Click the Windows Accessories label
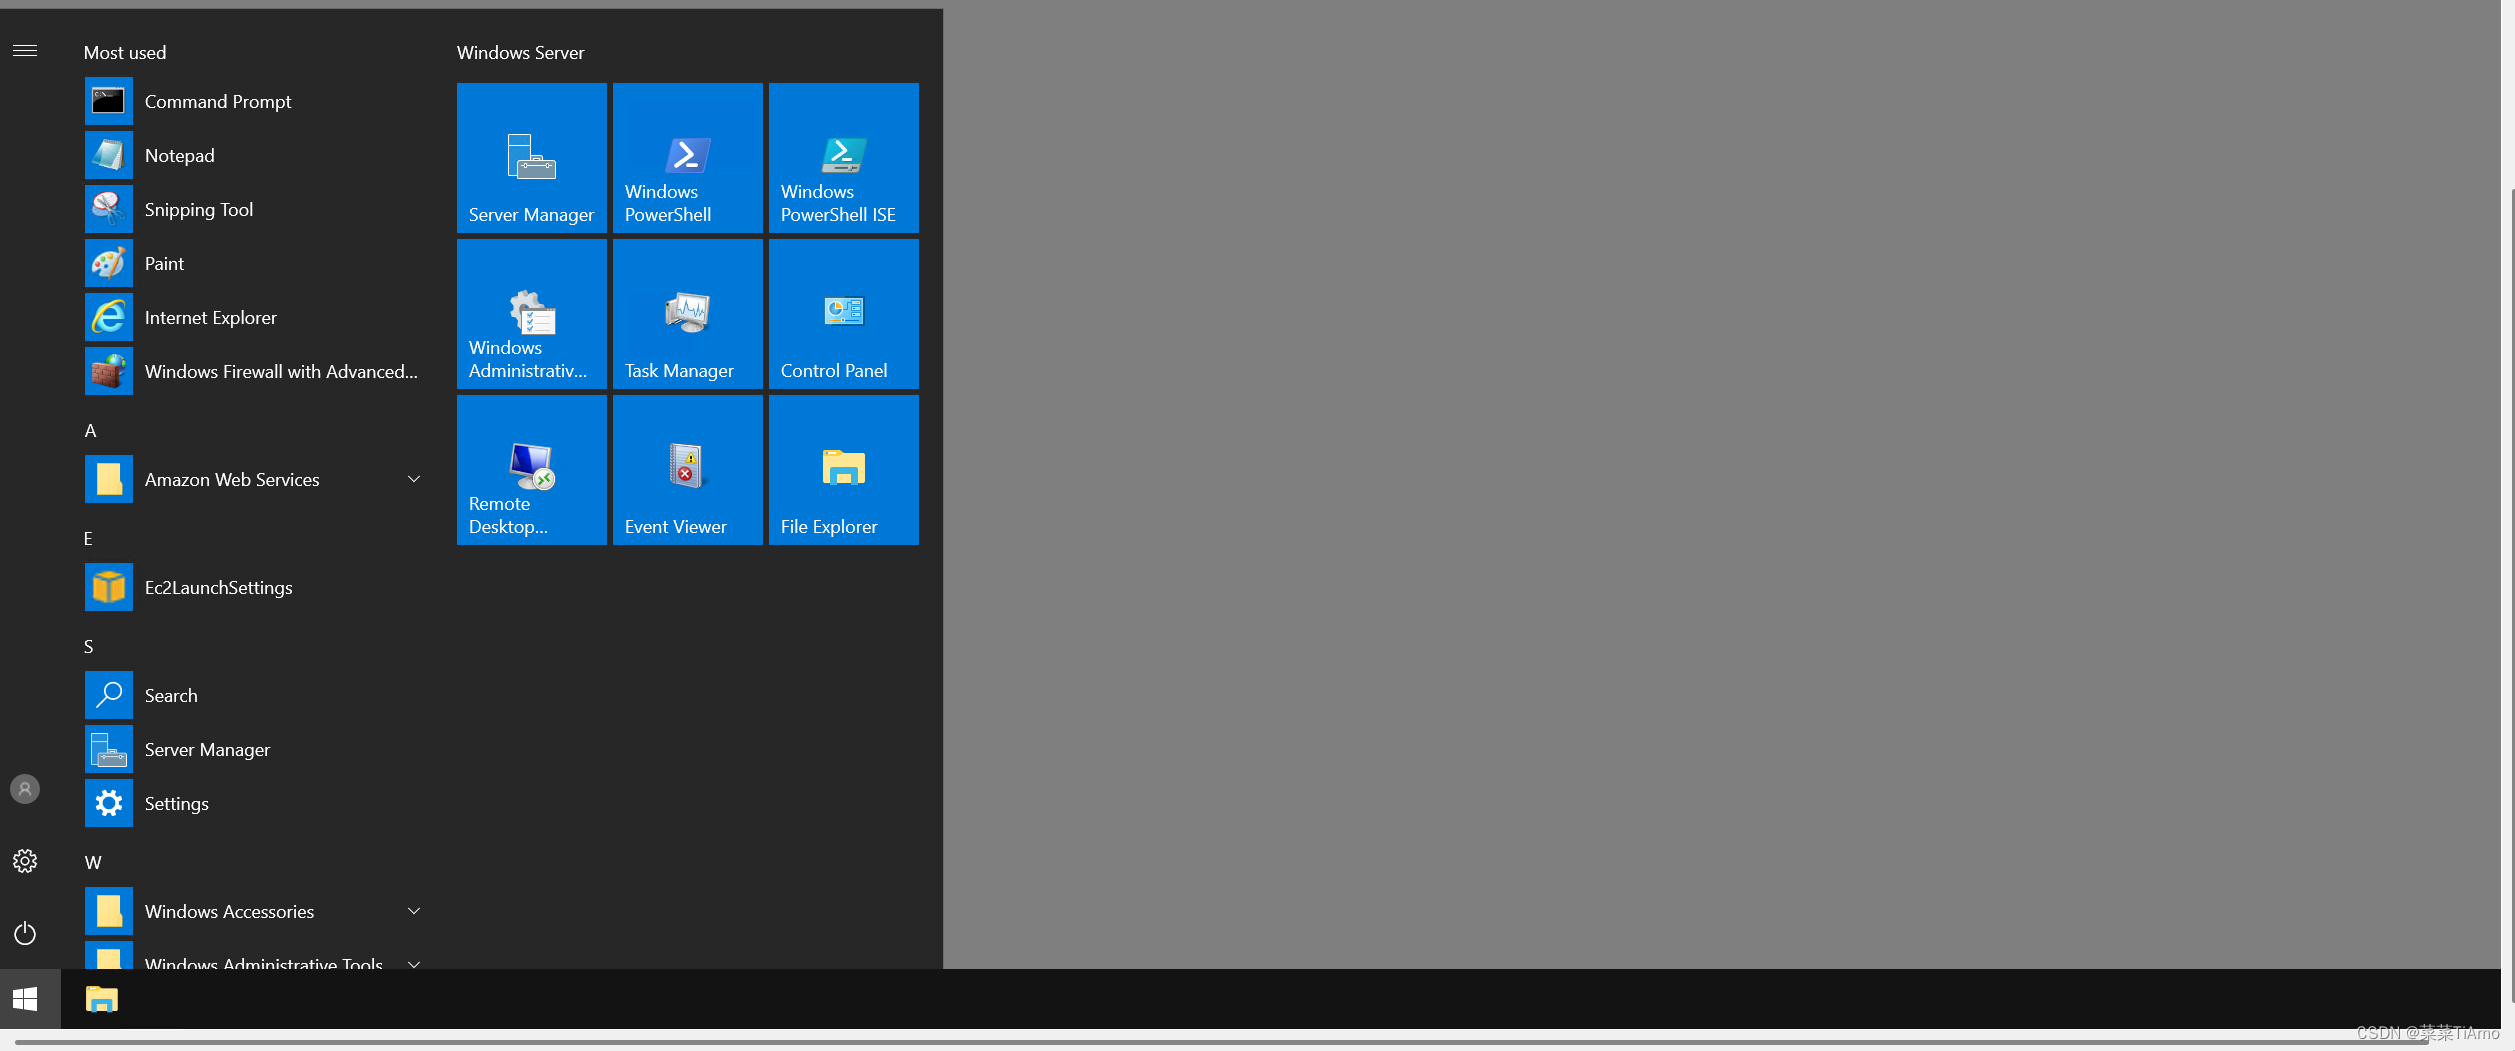 (x=230, y=911)
